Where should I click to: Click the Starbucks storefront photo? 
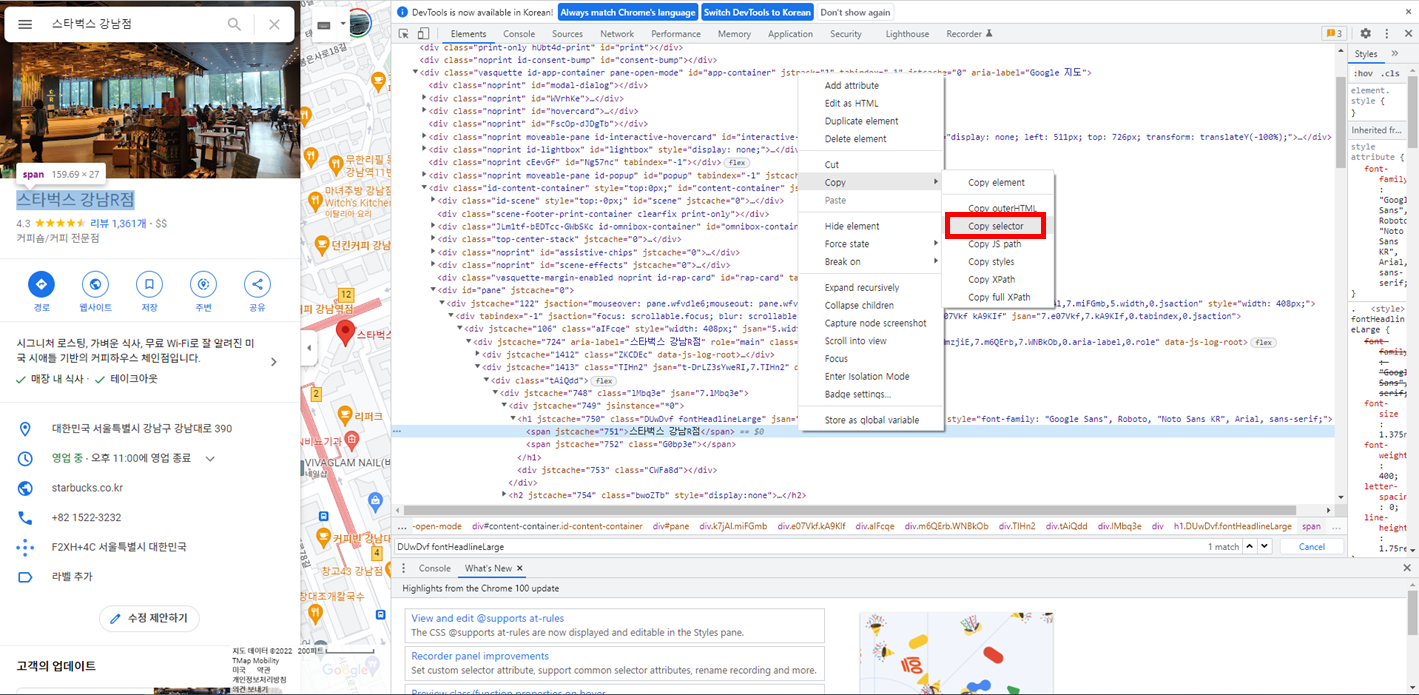150,110
